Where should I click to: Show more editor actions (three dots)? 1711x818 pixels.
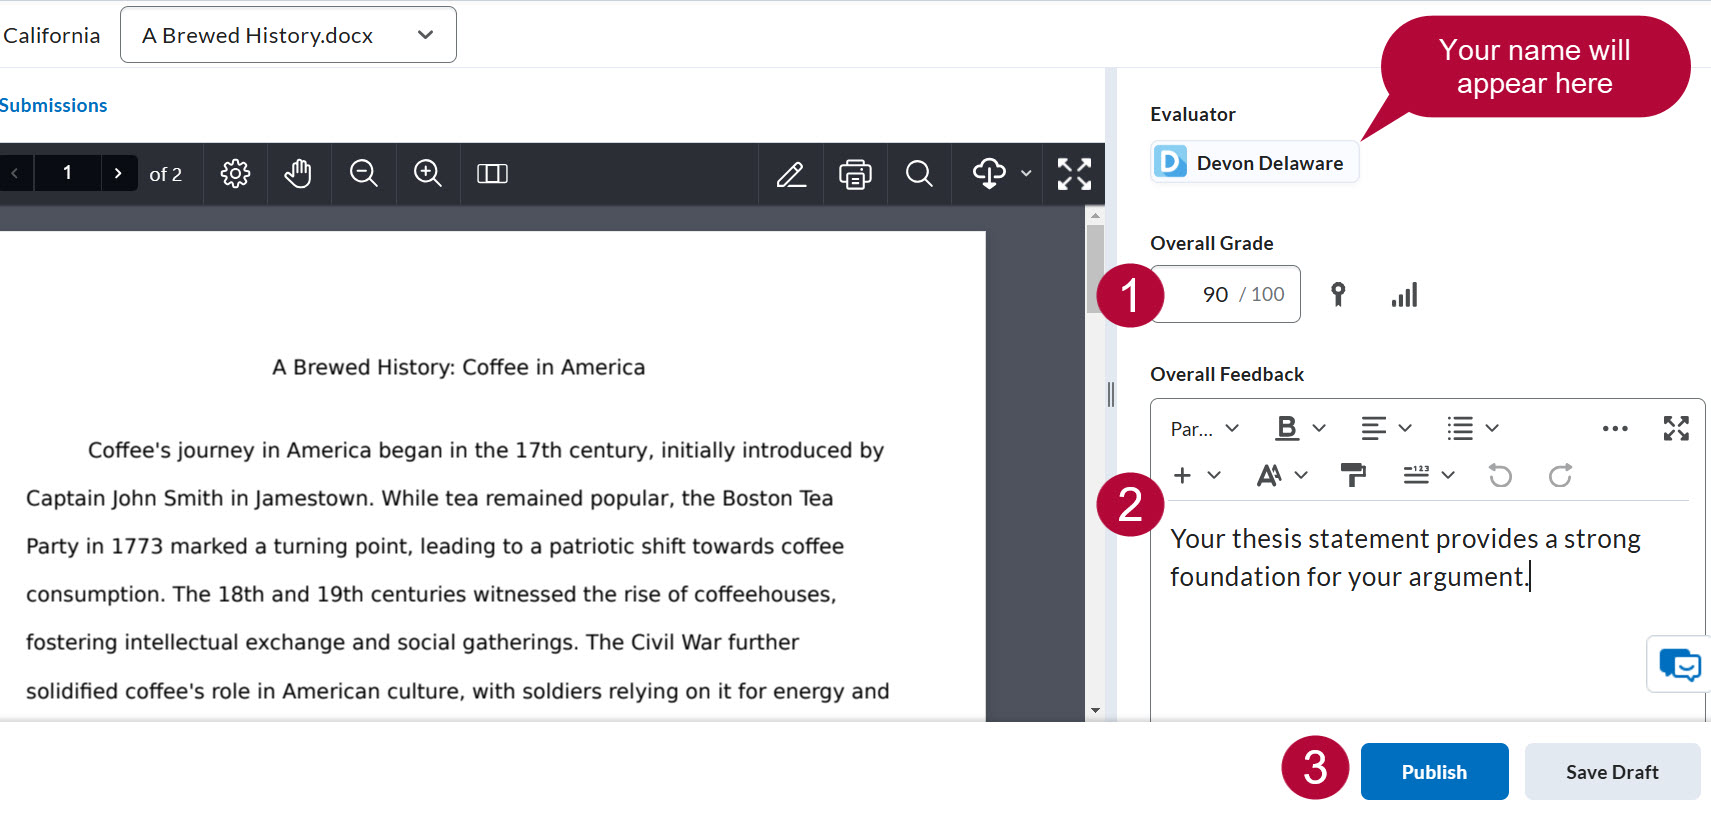pos(1615,428)
